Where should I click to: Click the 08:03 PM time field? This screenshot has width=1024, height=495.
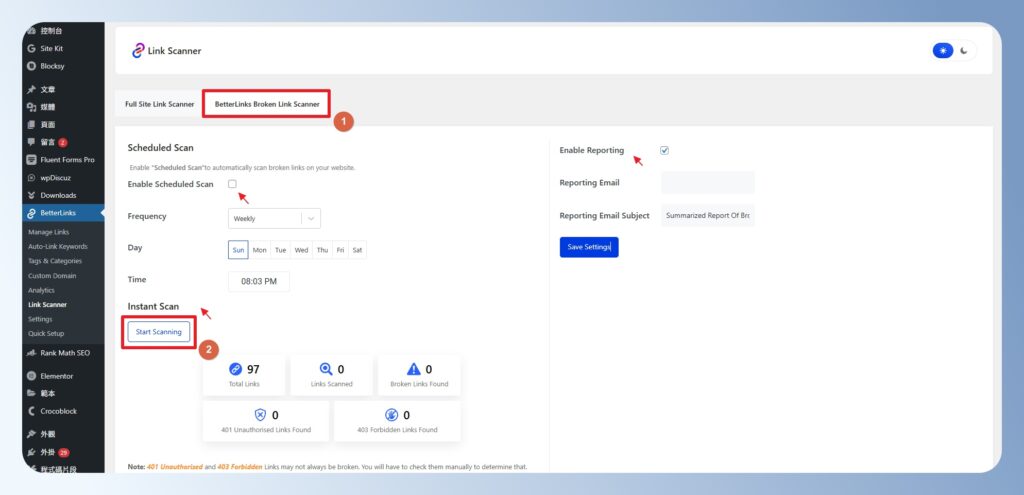click(259, 281)
